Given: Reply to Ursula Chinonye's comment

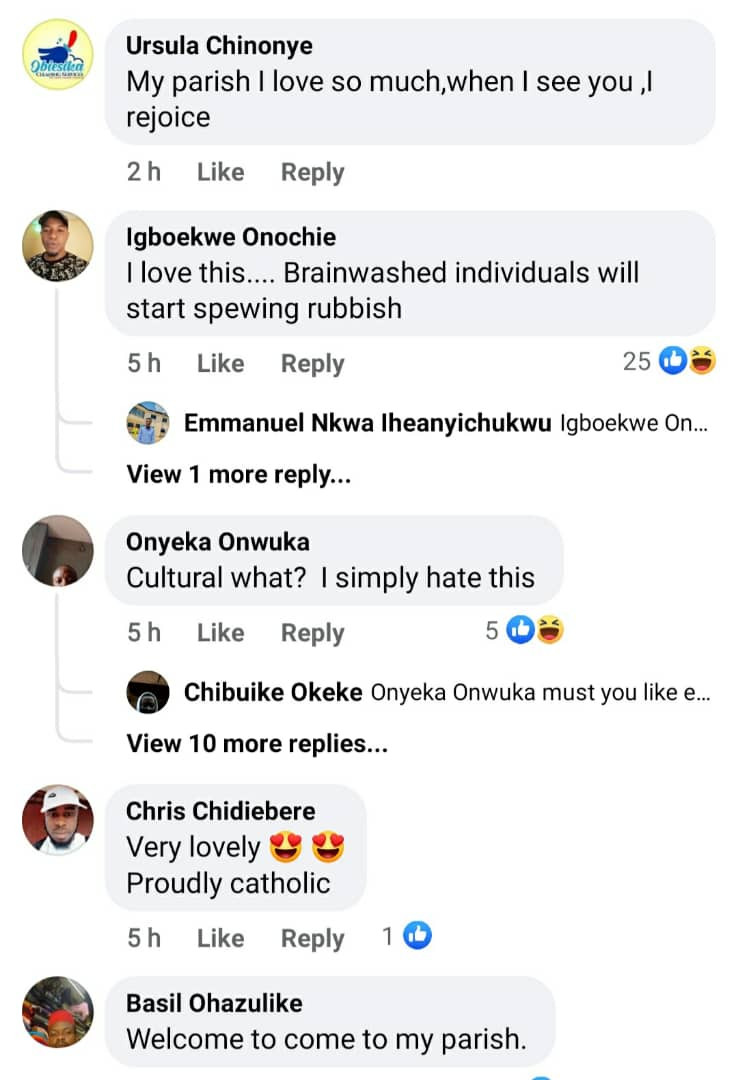Looking at the screenshot, I should (x=312, y=172).
